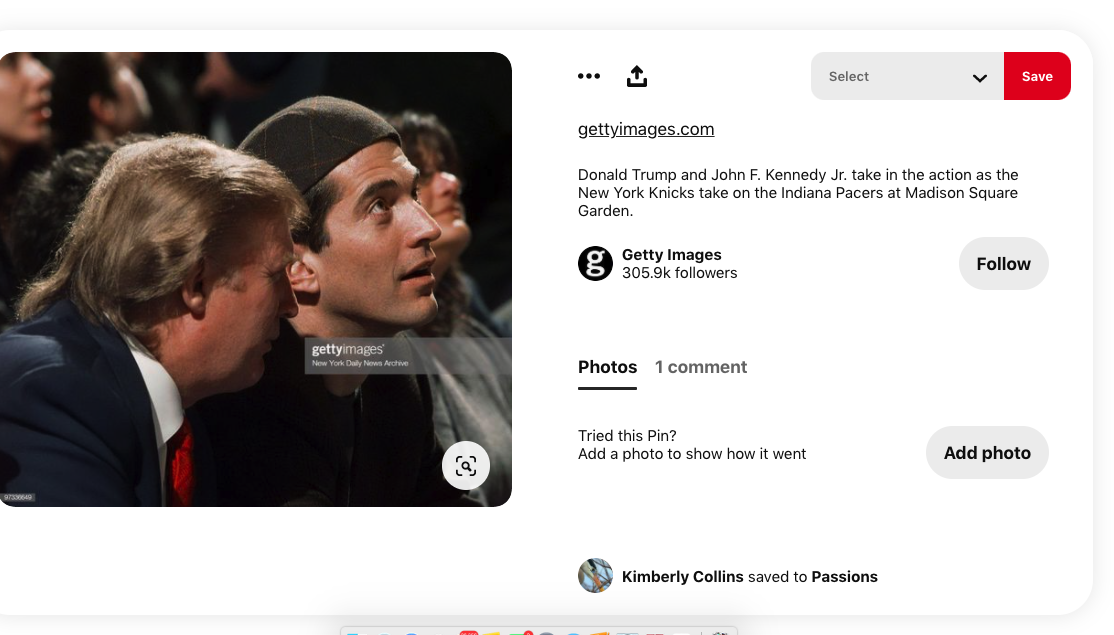Open the Select board dropdown
This screenshot has height=635, width=1114.
tap(907, 76)
